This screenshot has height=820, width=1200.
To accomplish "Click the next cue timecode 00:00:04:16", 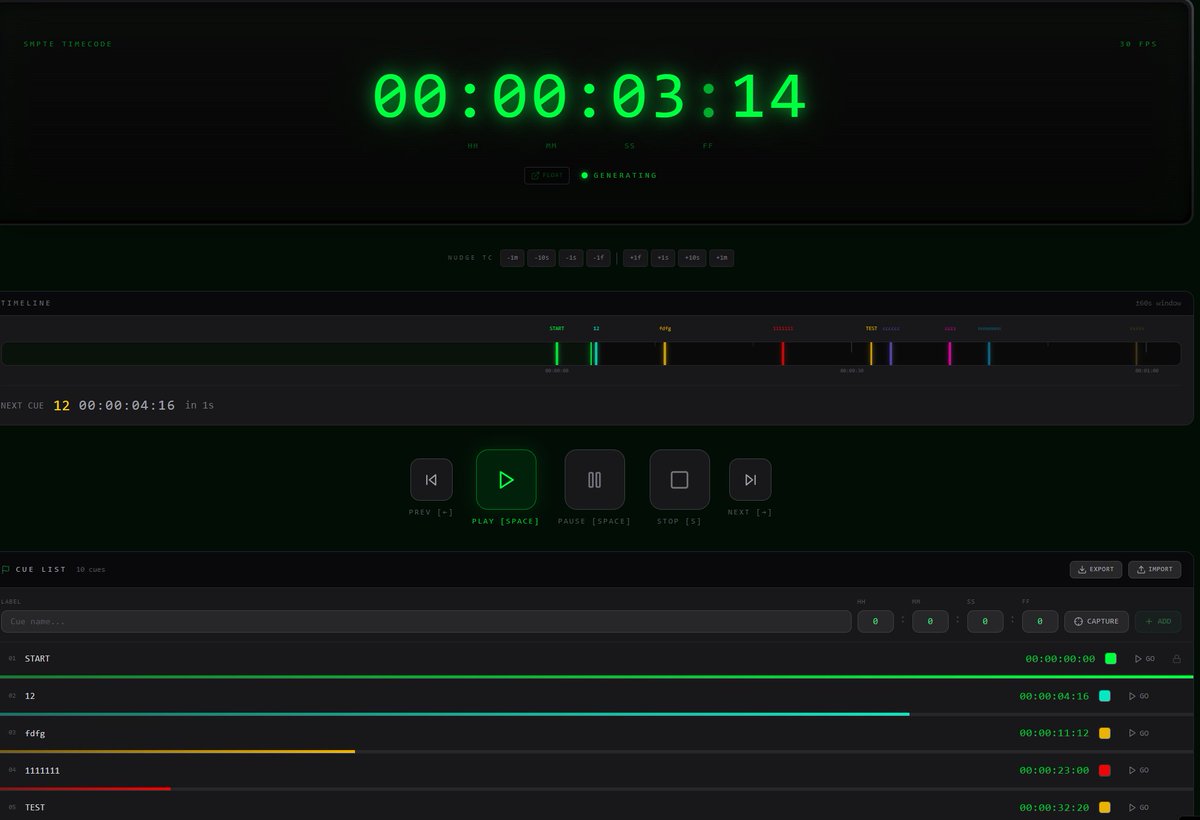I will pyautogui.click(x=127, y=405).
